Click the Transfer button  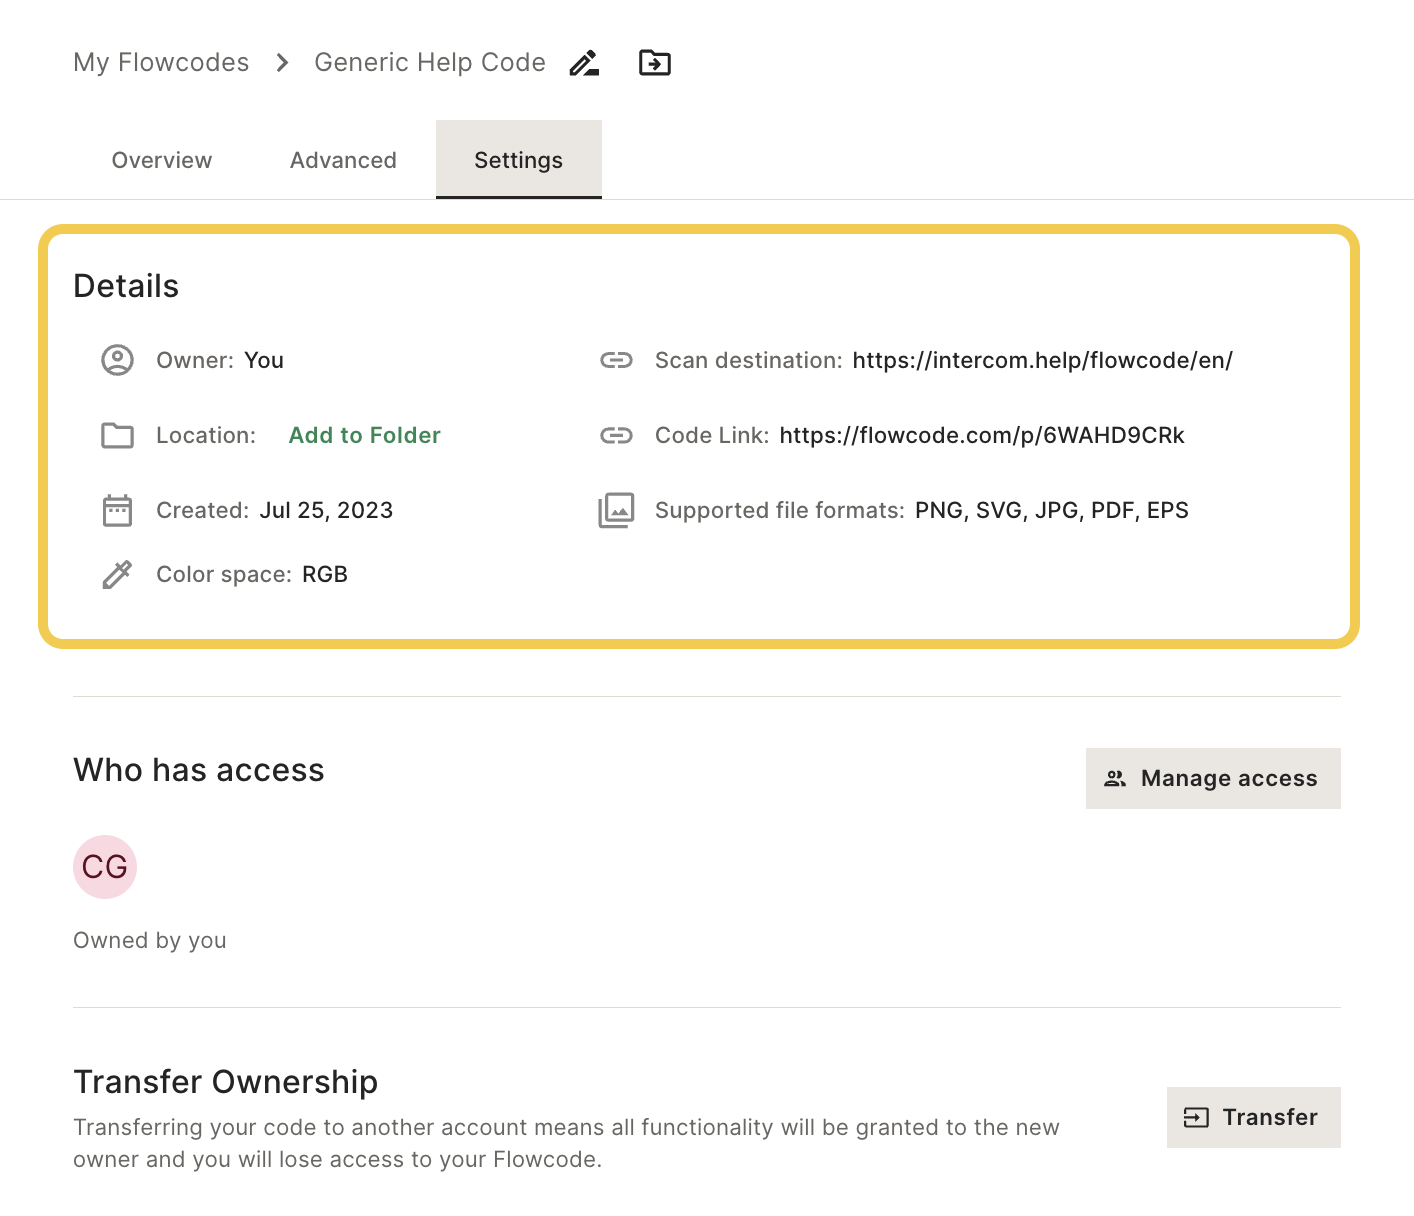[1254, 1117]
